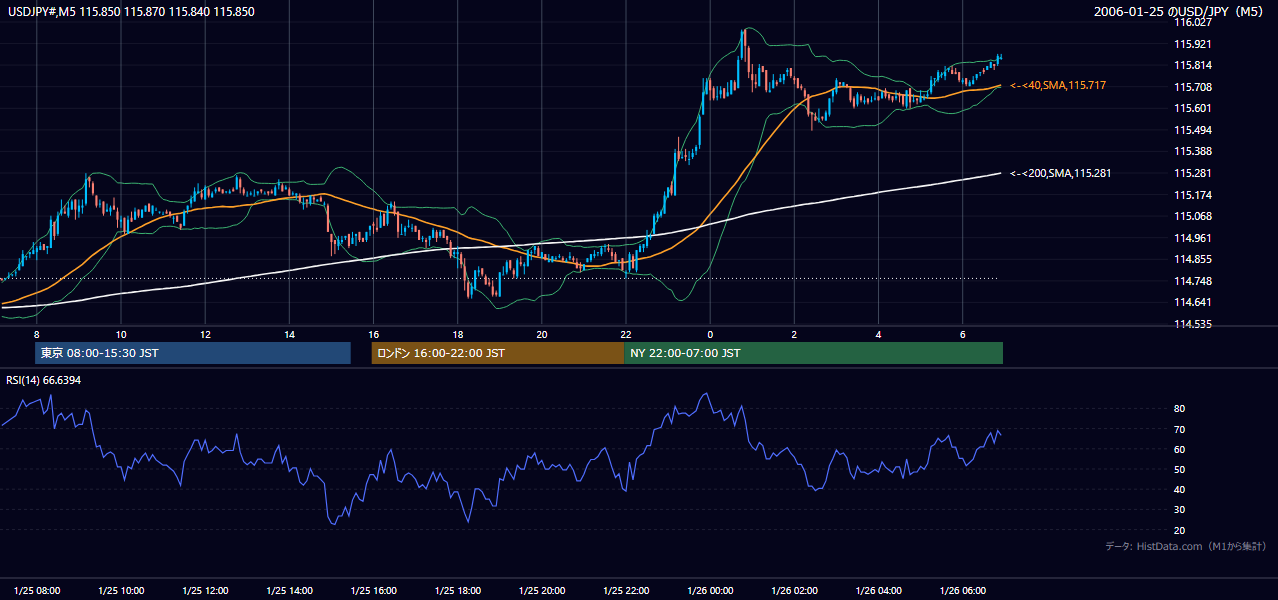1278x600 pixels.
Task: Click price level 114.961 on the axis
Action: point(1192,238)
